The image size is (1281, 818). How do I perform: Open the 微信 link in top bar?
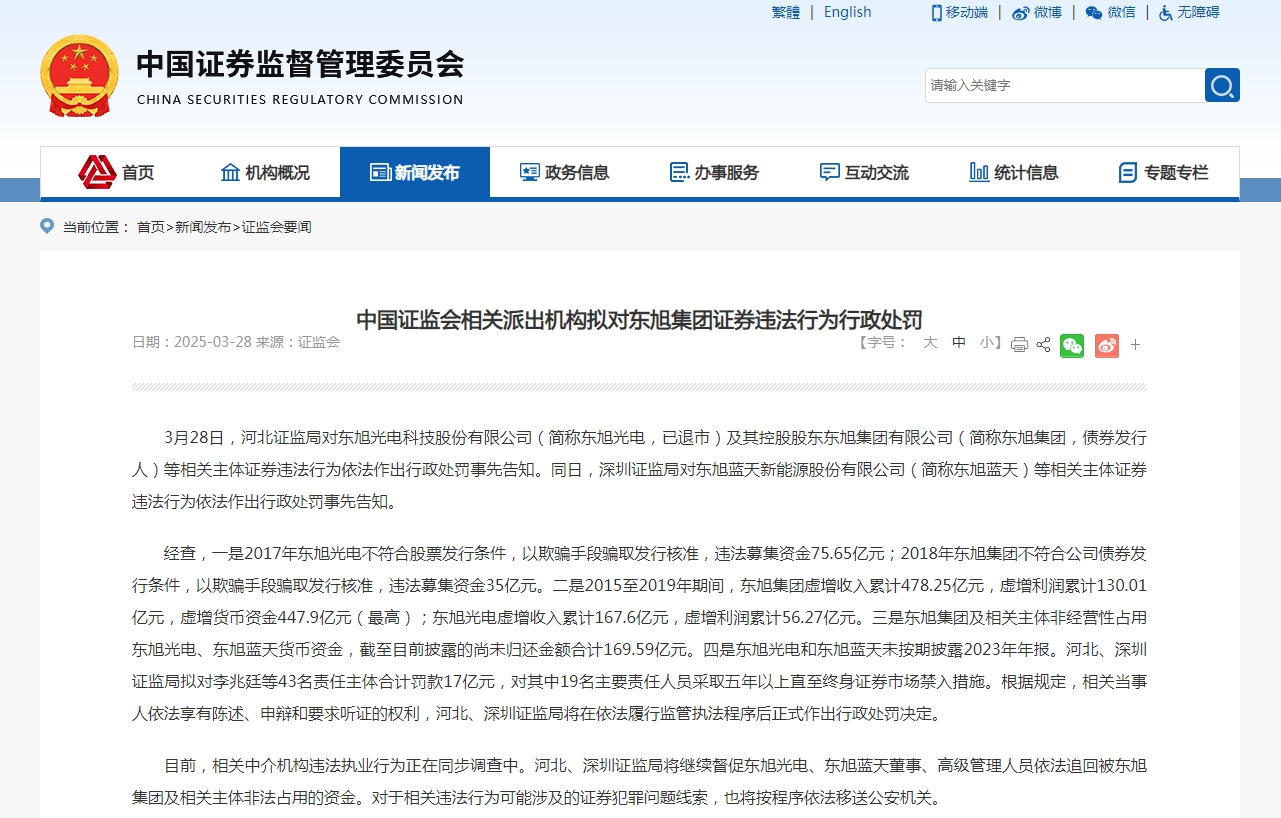tap(1121, 12)
